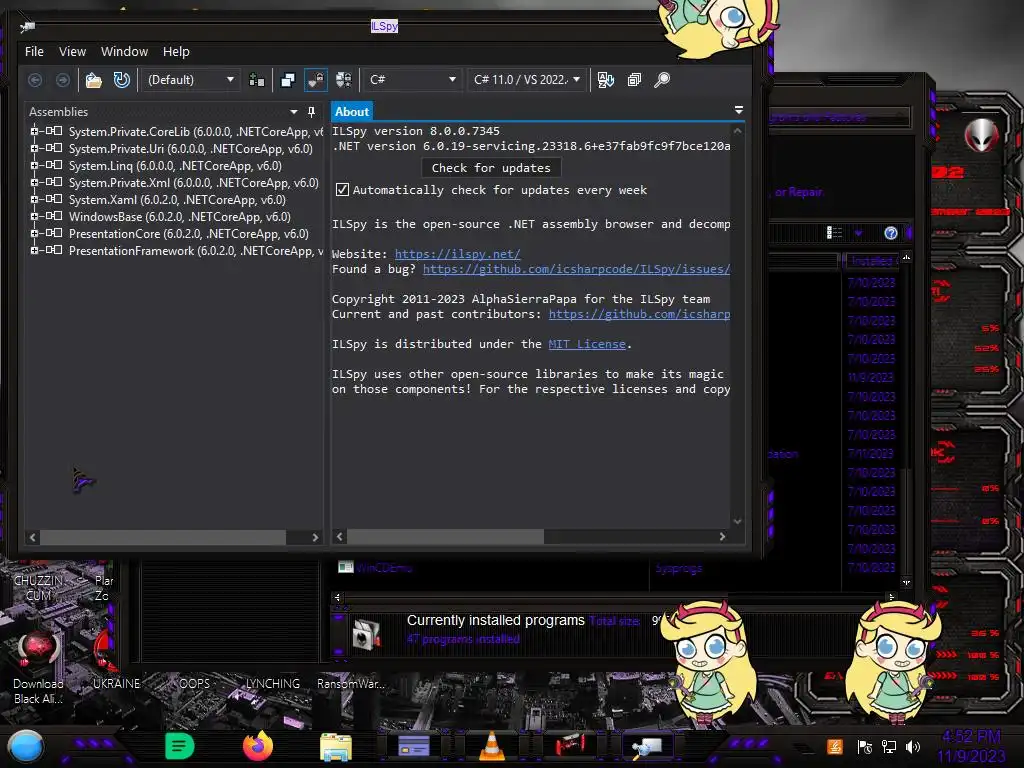Expand the WindowsBase tree node

34,216
